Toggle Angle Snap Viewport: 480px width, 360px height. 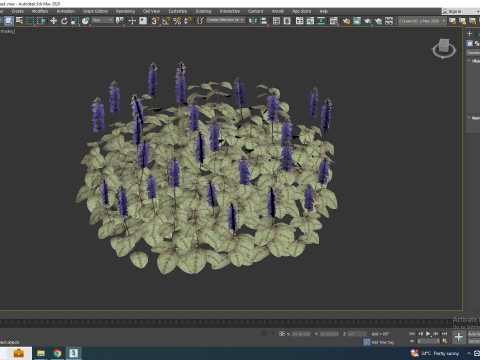166,21
